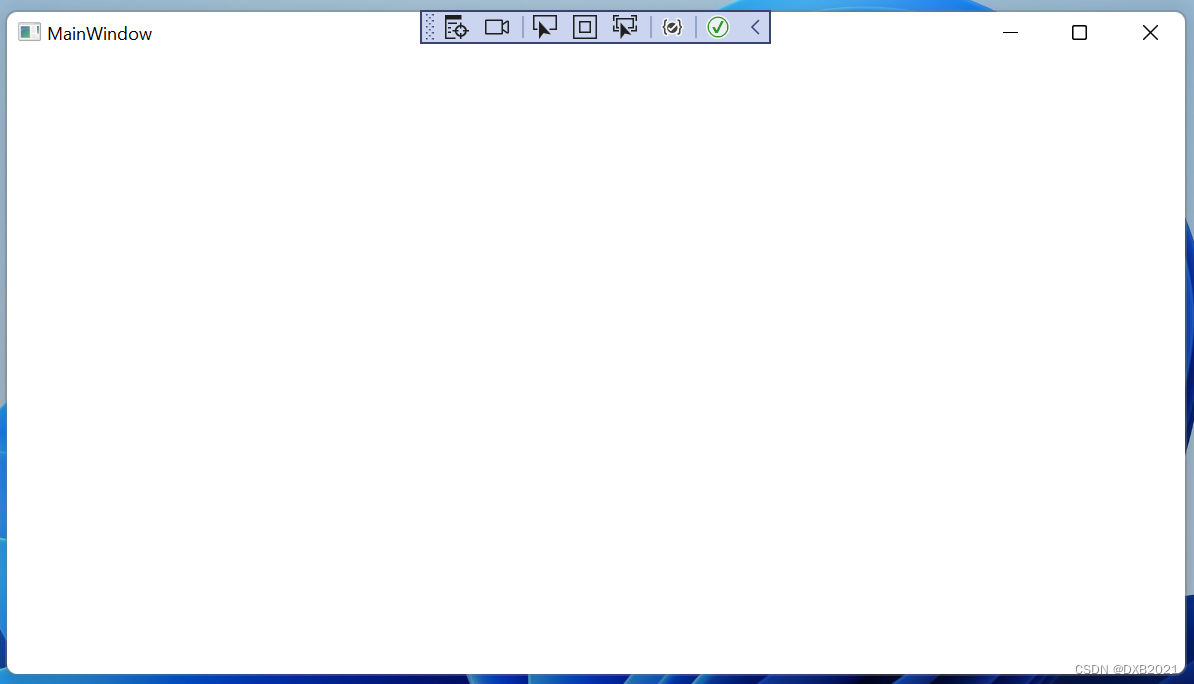This screenshot has width=1194, height=684.
Task: Enable Select Element tool in debug toolbar
Action: click(x=544, y=27)
